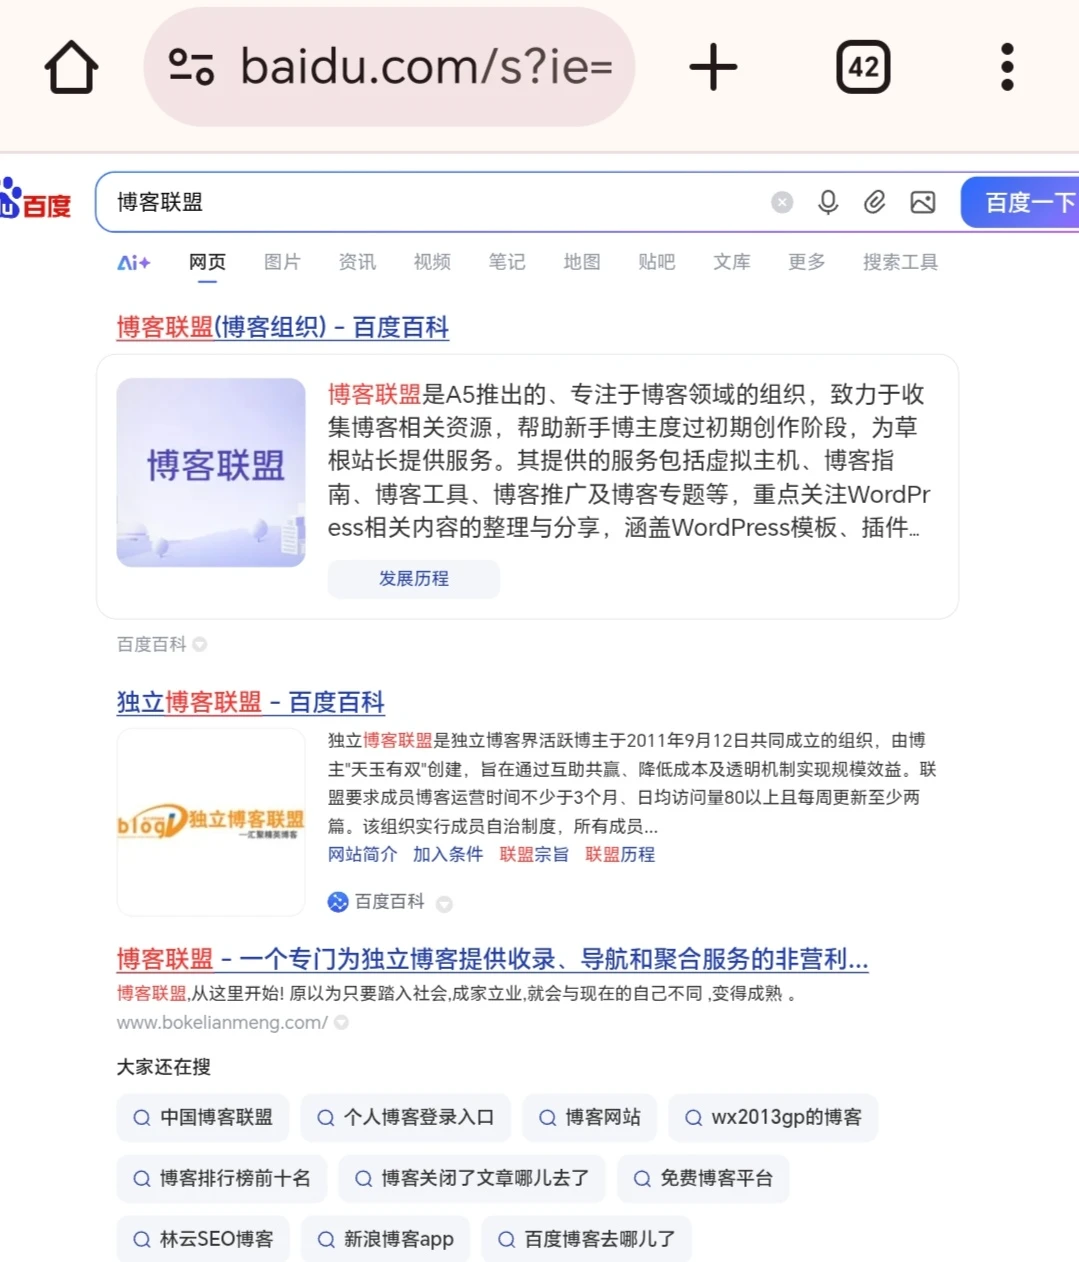Click the 独立博客联盟 logo thumbnail
The height and width of the screenshot is (1262, 1079).
[x=211, y=822]
